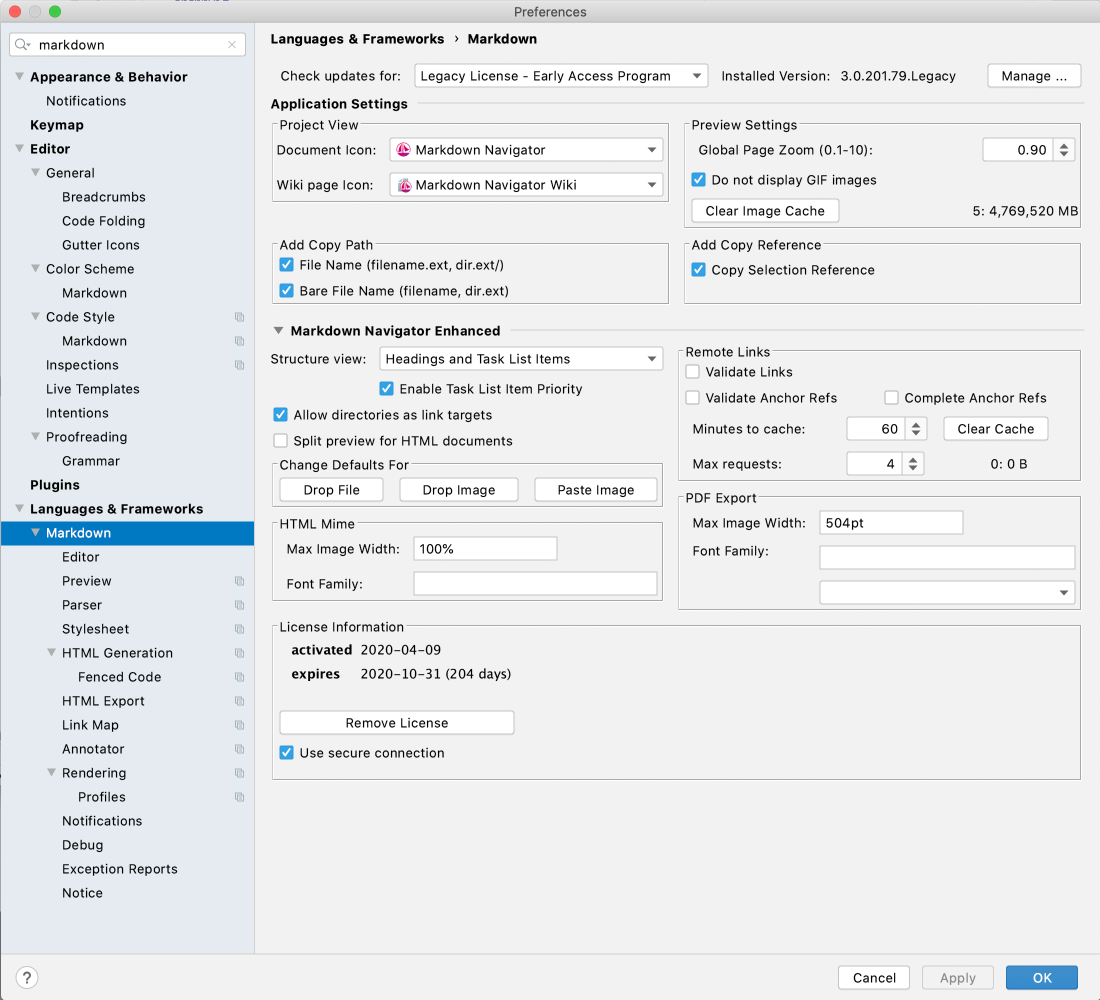Click HTML Mime Font Family field
1100x1000 pixels.
point(535,584)
